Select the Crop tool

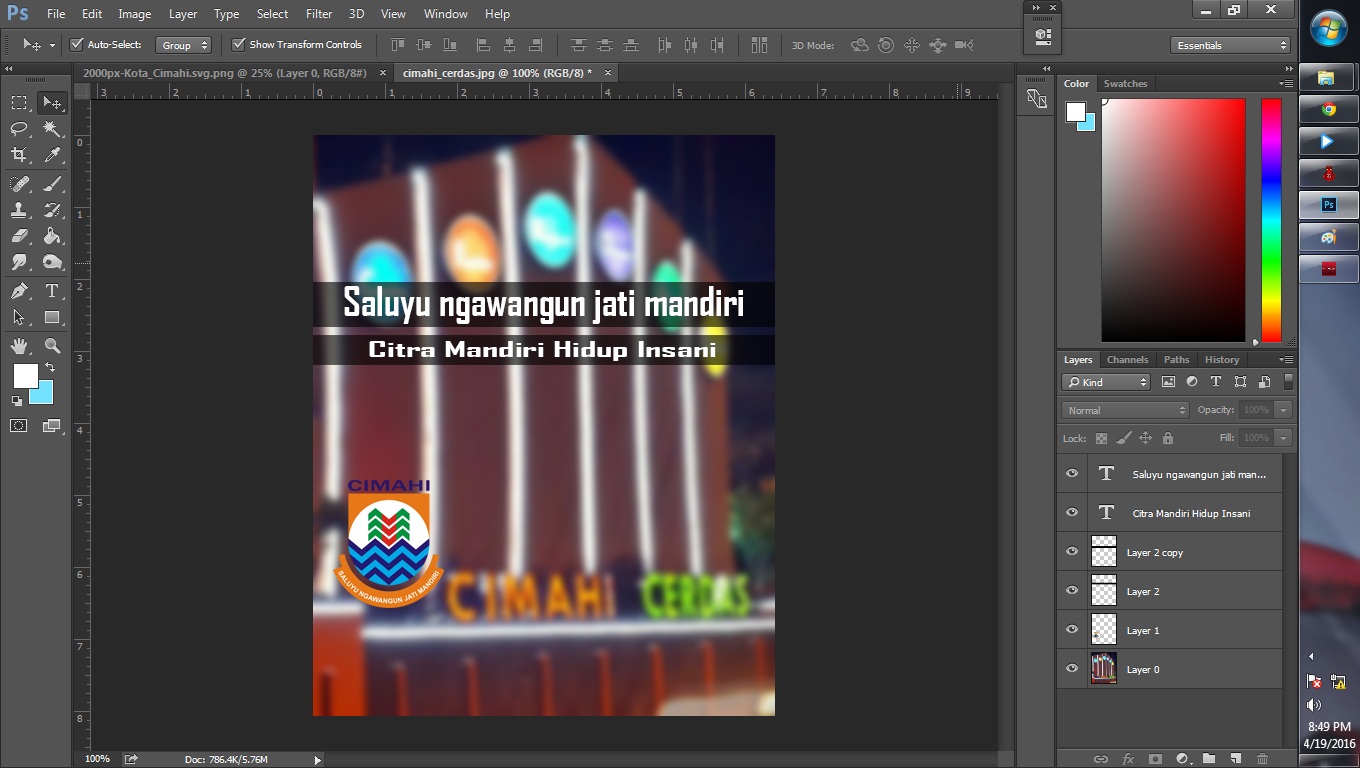(18, 155)
